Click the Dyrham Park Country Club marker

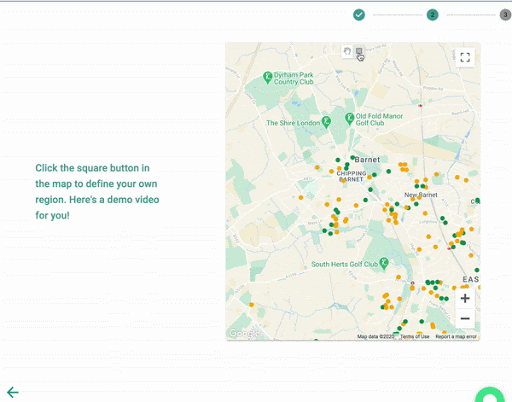point(267,77)
